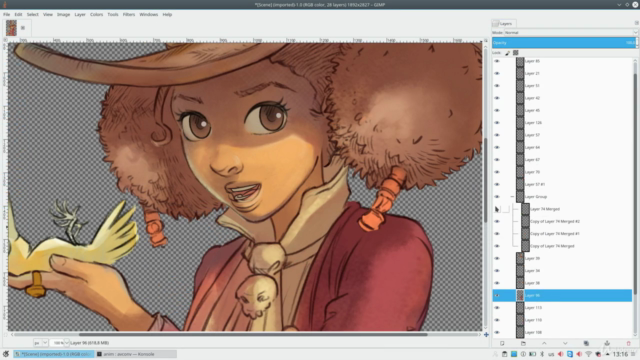Select Layer 57 in layers list

click(562, 135)
